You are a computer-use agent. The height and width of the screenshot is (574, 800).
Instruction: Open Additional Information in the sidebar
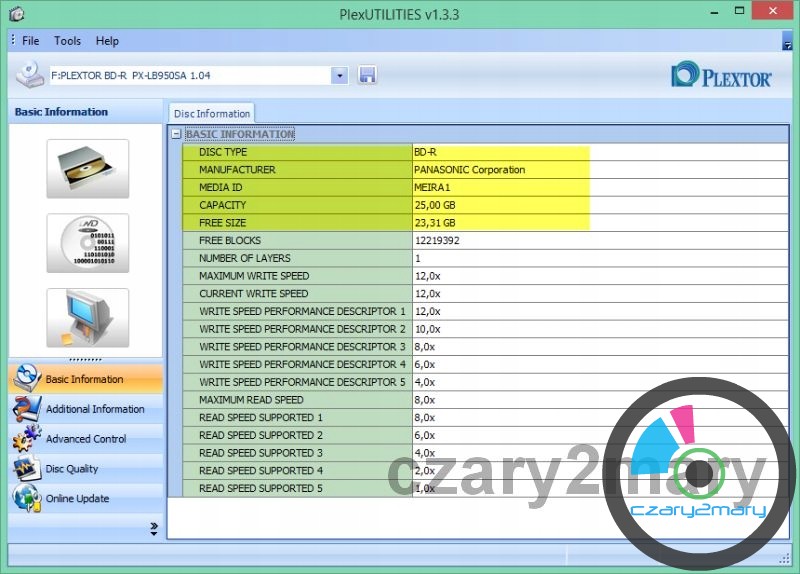[94, 409]
